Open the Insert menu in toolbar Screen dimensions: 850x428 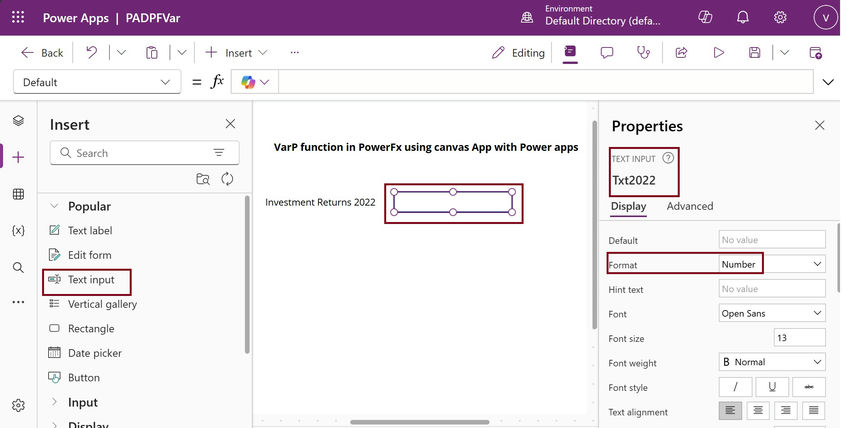236,53
